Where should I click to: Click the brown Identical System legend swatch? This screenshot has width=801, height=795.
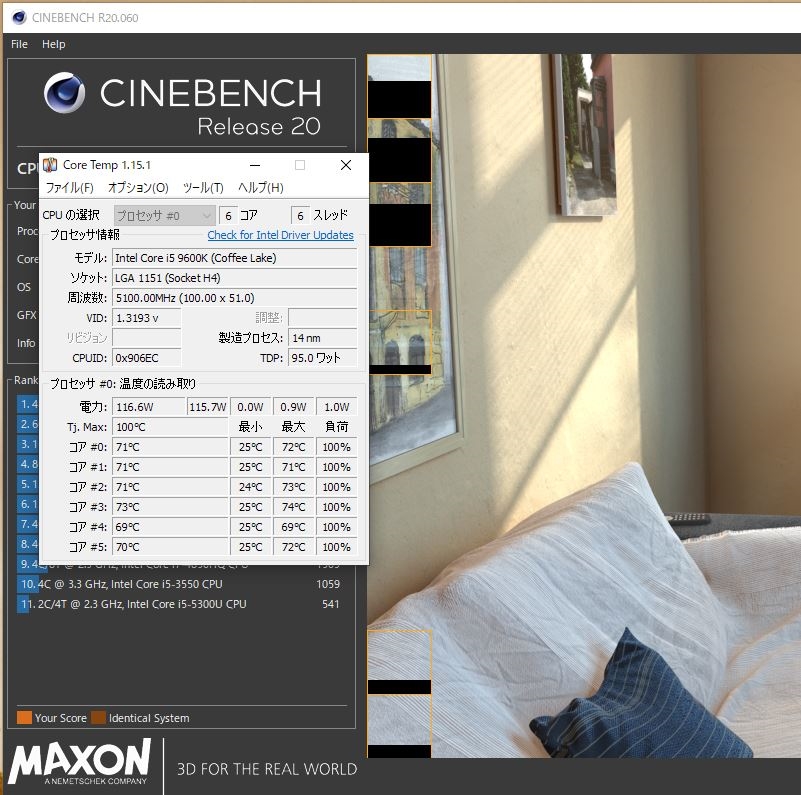tap(99, 718)
